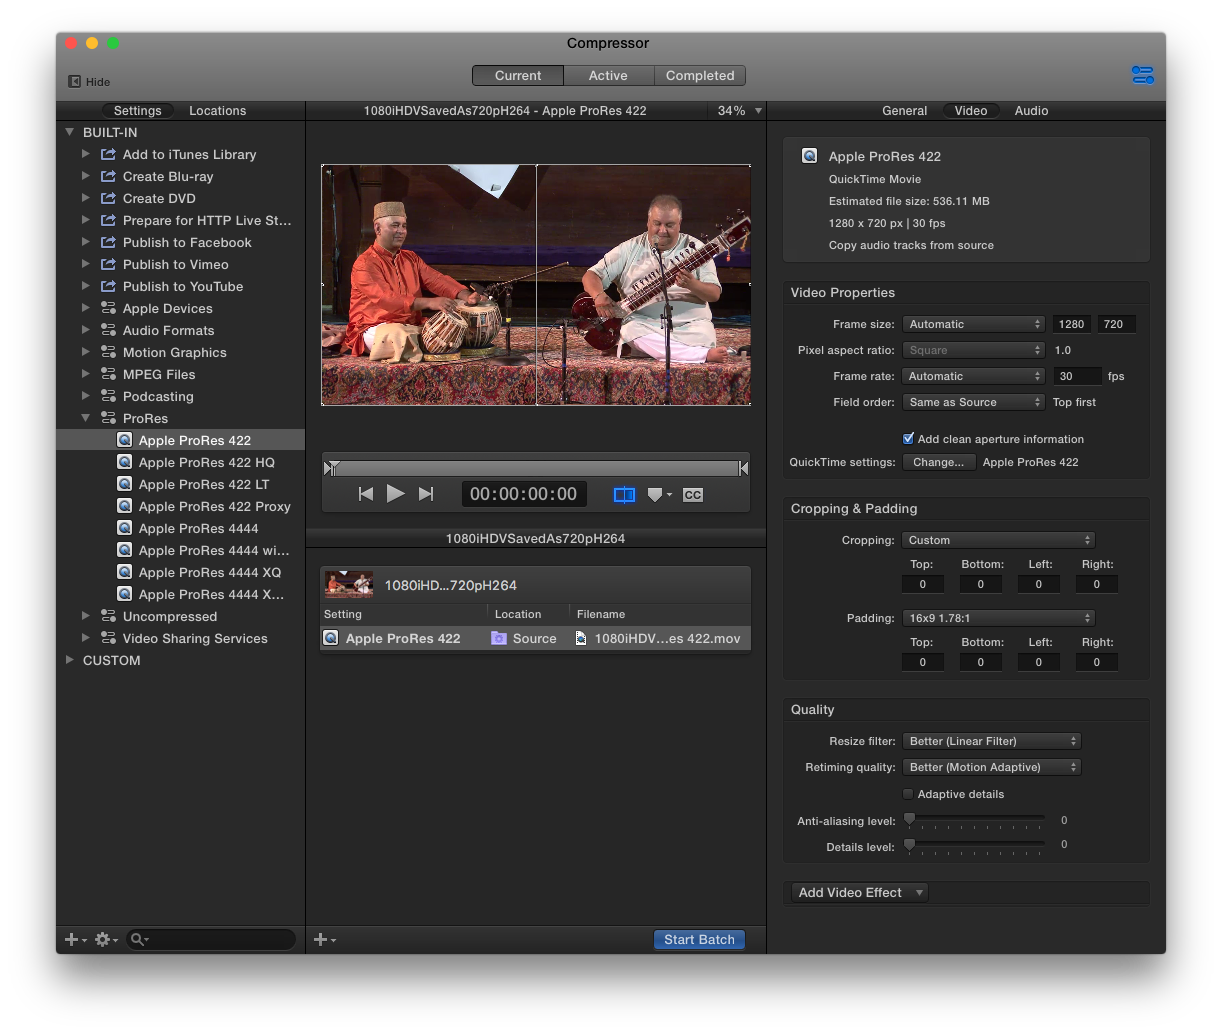Expand the CUSTOM group
This screenshot has height=1034, width=1222.
[x=70, y=660]
